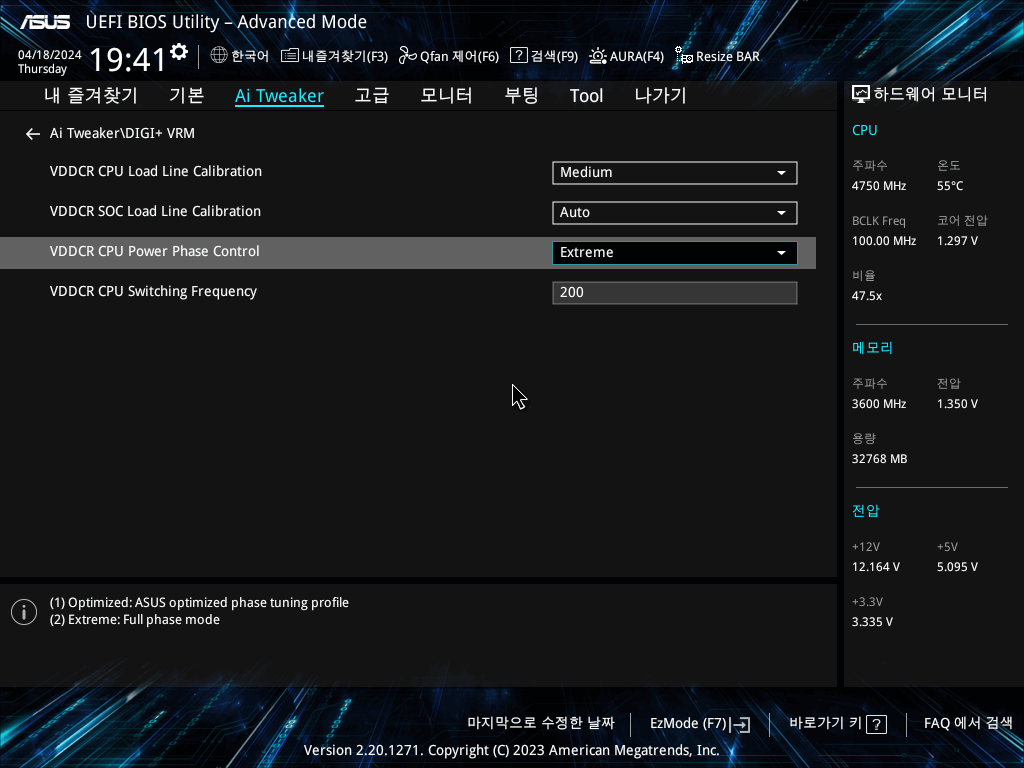Open the 모니터 tab
Viewport: 1024px width, 768px height.
pyautogui.click(x=447, y=95)
